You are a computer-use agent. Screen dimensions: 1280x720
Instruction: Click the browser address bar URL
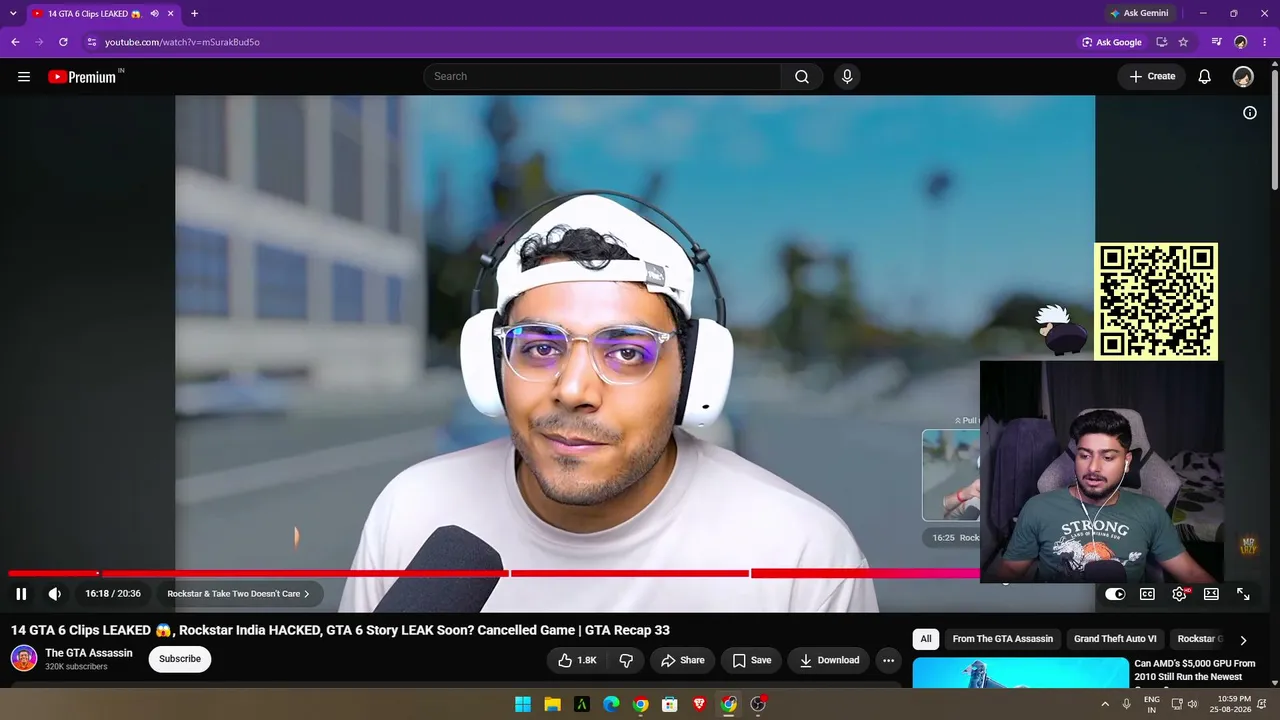pos(182,42)
